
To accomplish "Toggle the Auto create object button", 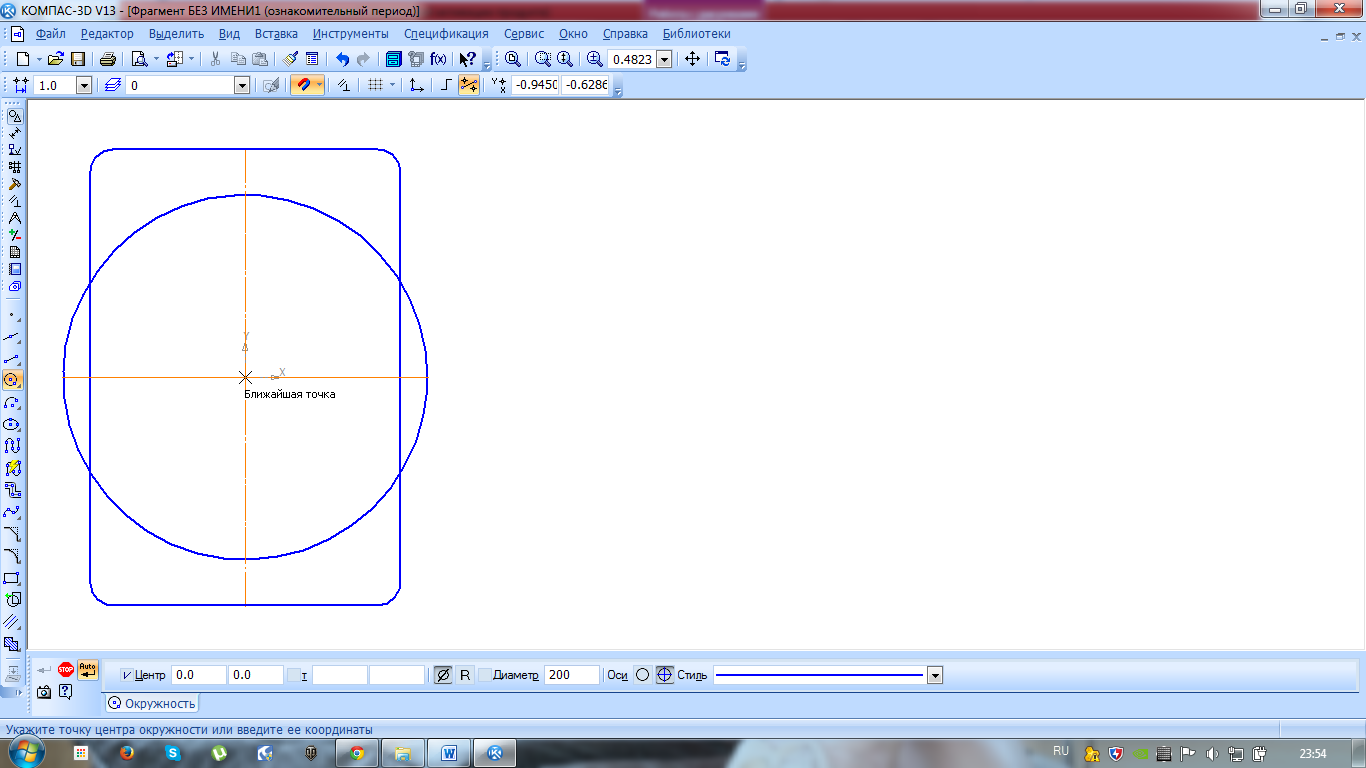I will click(88, 669).
